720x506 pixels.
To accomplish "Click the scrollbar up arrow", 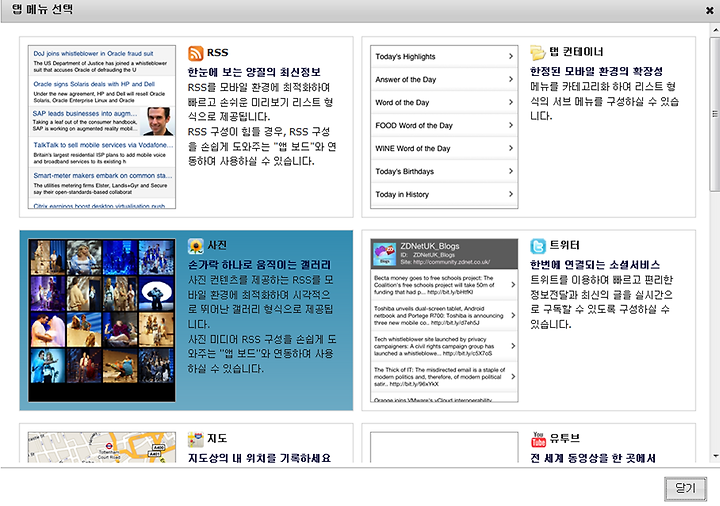I will click(x=715, y=30).
